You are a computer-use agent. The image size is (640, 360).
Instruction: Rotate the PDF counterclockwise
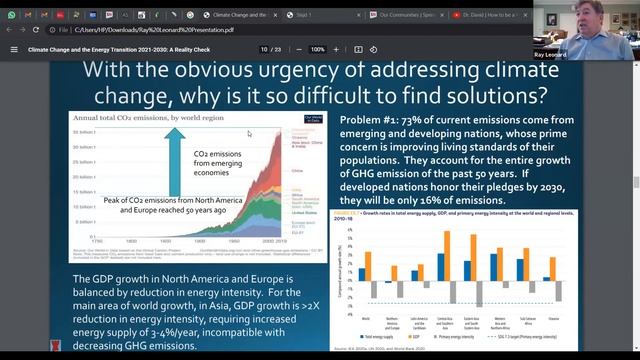373,49
